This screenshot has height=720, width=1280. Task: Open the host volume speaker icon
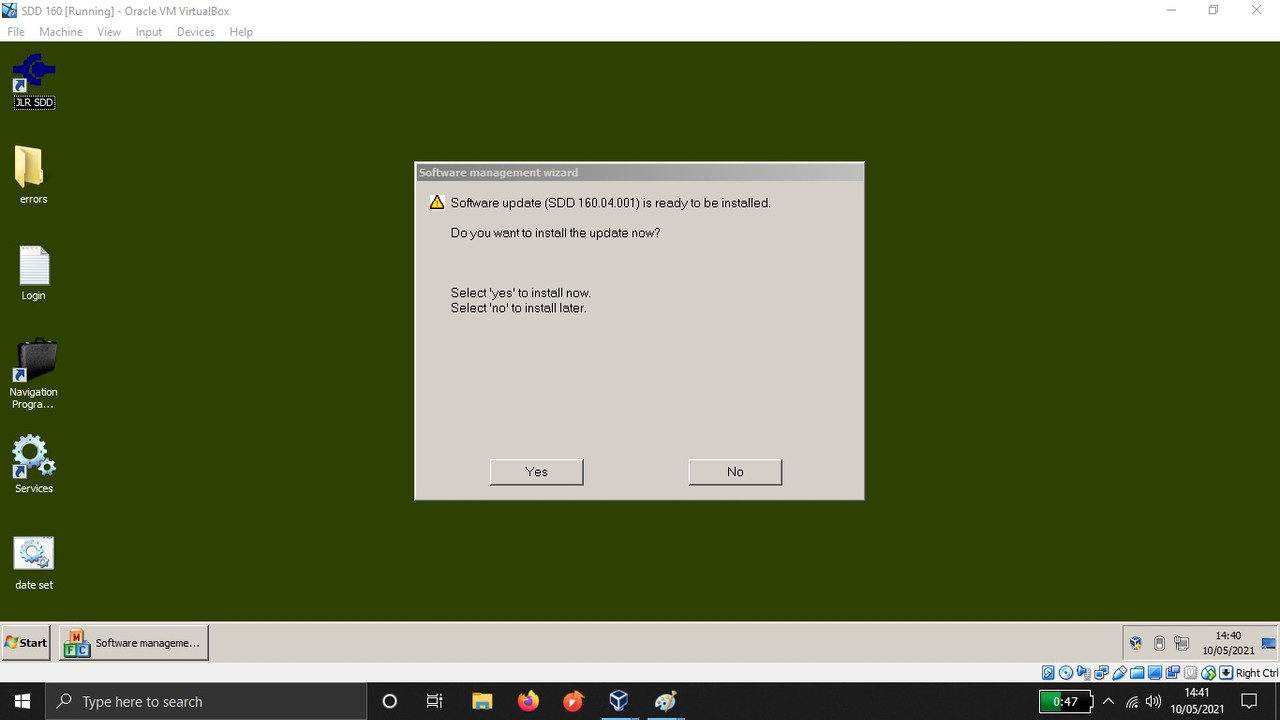[1154, 702]
